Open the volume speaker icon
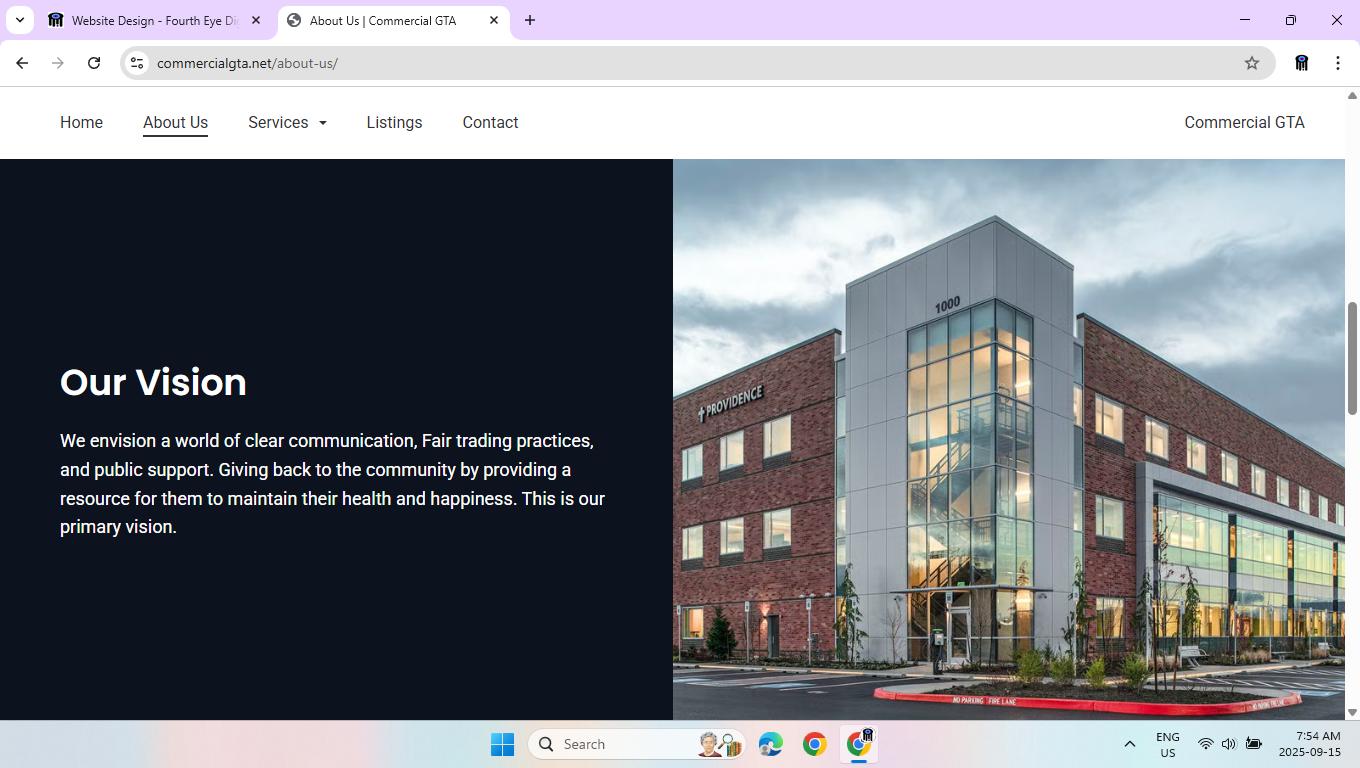The height and width of the screenshot is (768, 1360). (x=1229, y=744)
